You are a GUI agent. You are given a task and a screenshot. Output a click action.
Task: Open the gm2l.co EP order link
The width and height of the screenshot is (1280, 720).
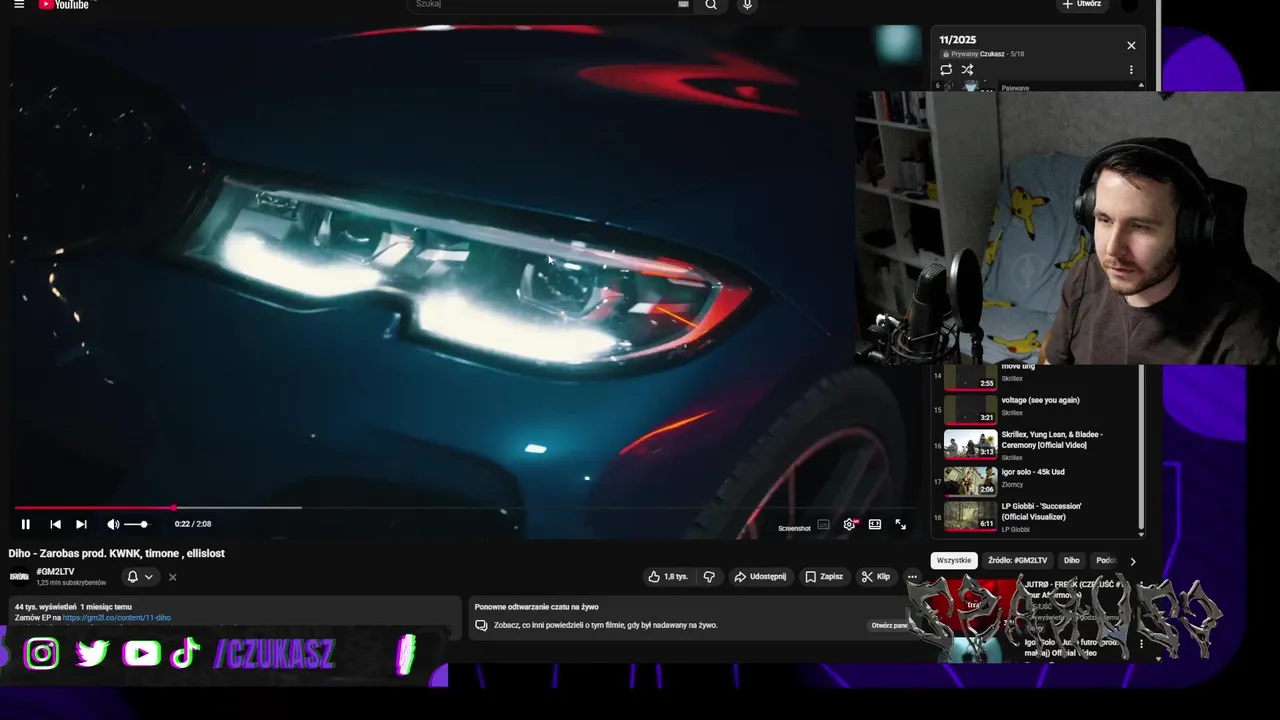point(116,618)
